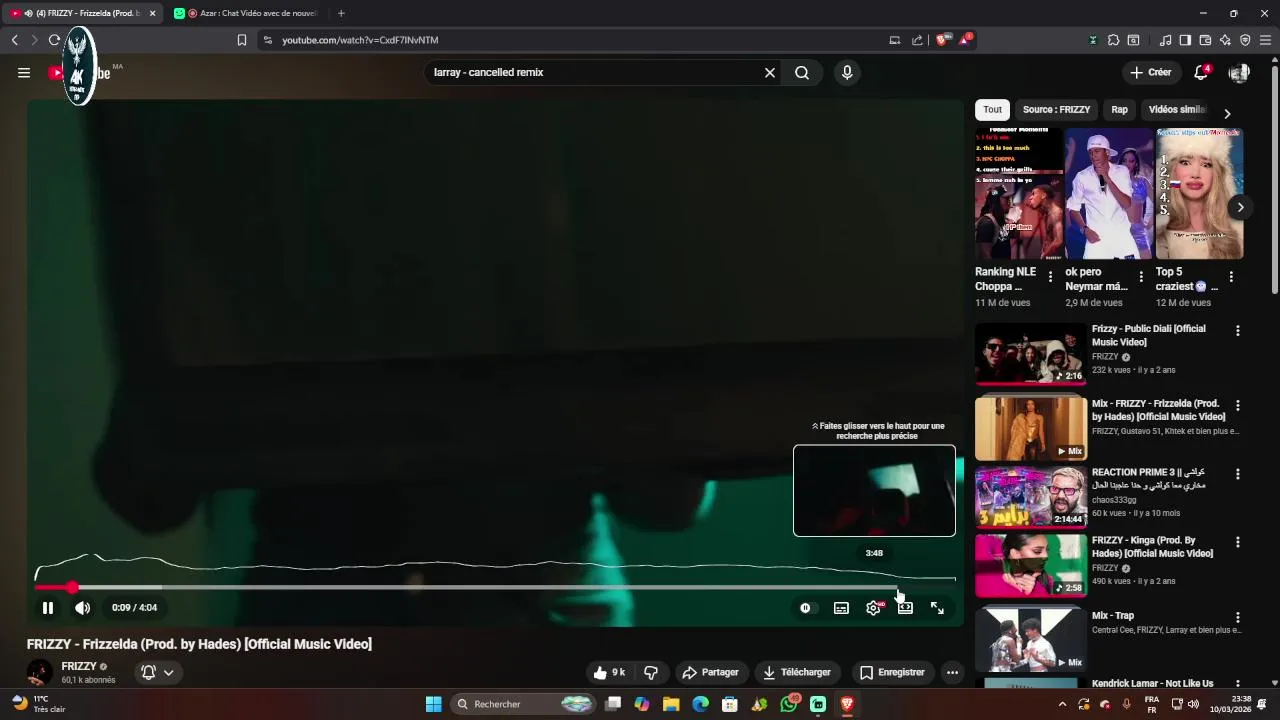Open more actions under the video
Screen dimensions: 1280x720
(952, 673)
